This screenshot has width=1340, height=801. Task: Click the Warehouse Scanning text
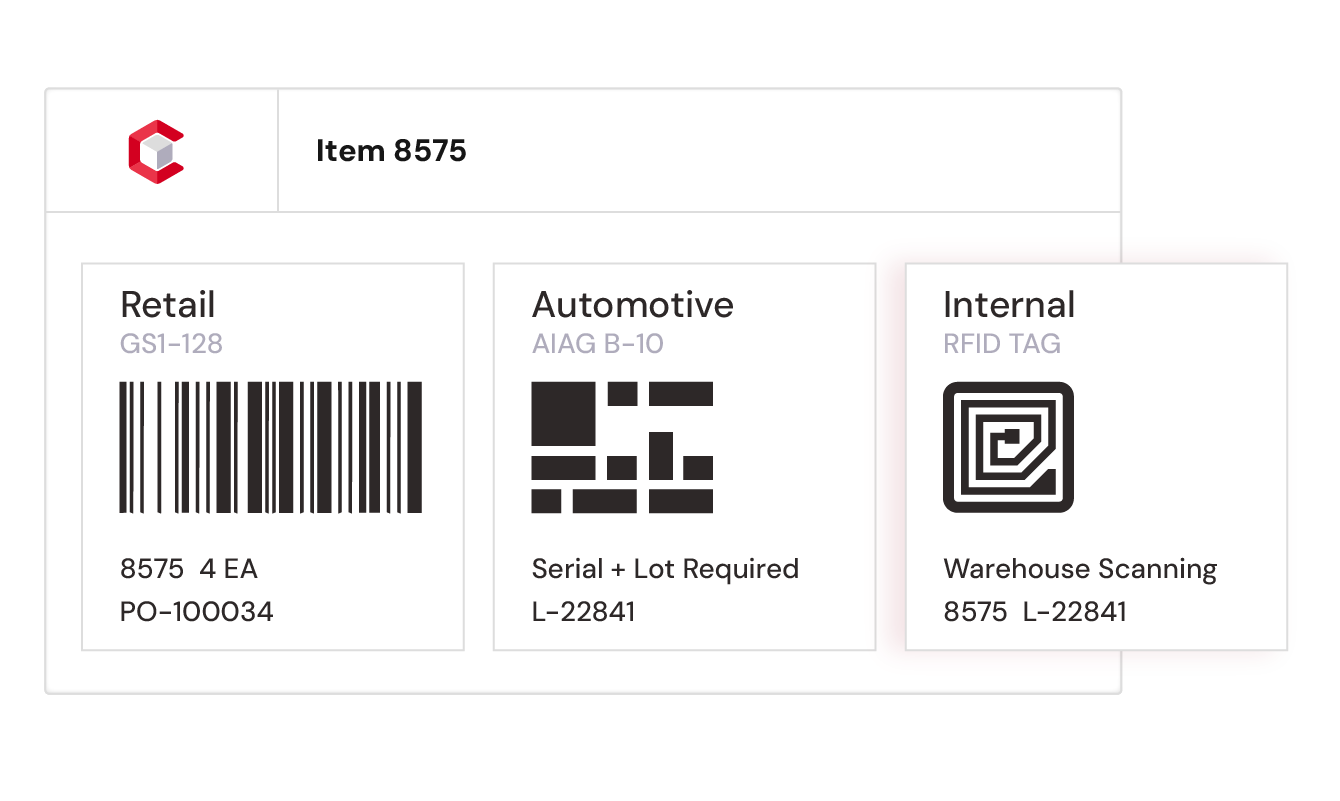pyautogui.click(x=1080, y=570)
